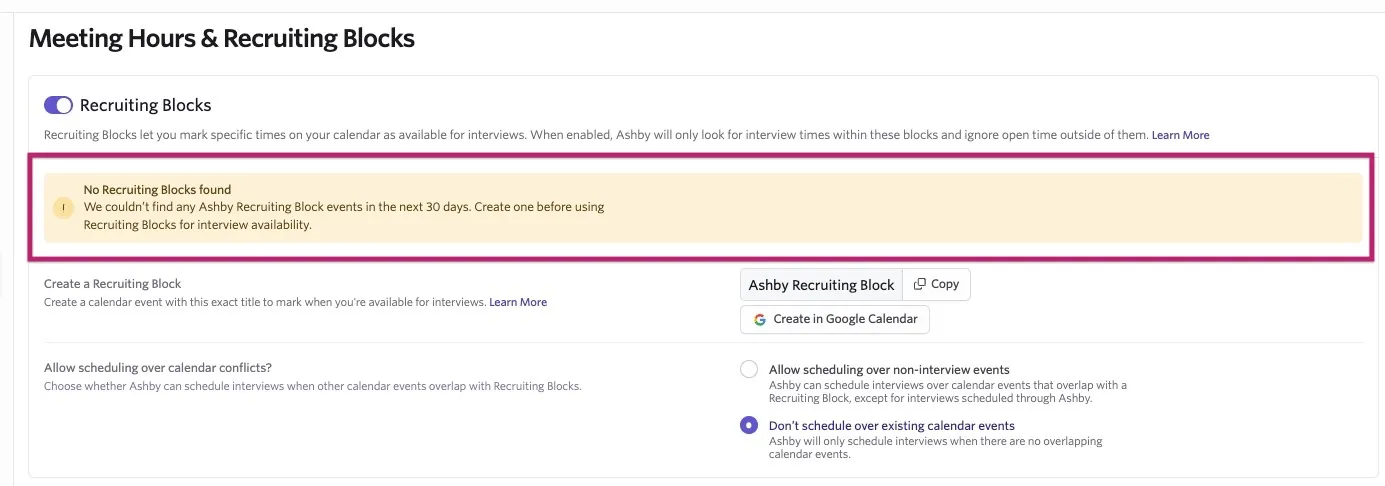Click the No Recruiting Blocks found heading
This screenshot has width=1385, height=486.
tap(157, 190)
